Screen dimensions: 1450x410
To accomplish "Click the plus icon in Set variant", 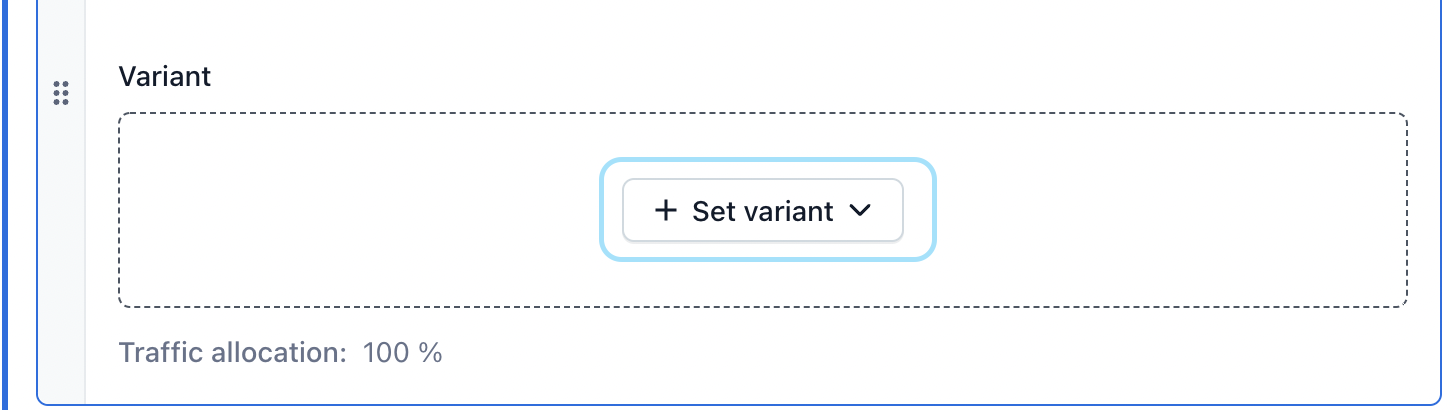I will pyautogui.click(x=665, y=210).
